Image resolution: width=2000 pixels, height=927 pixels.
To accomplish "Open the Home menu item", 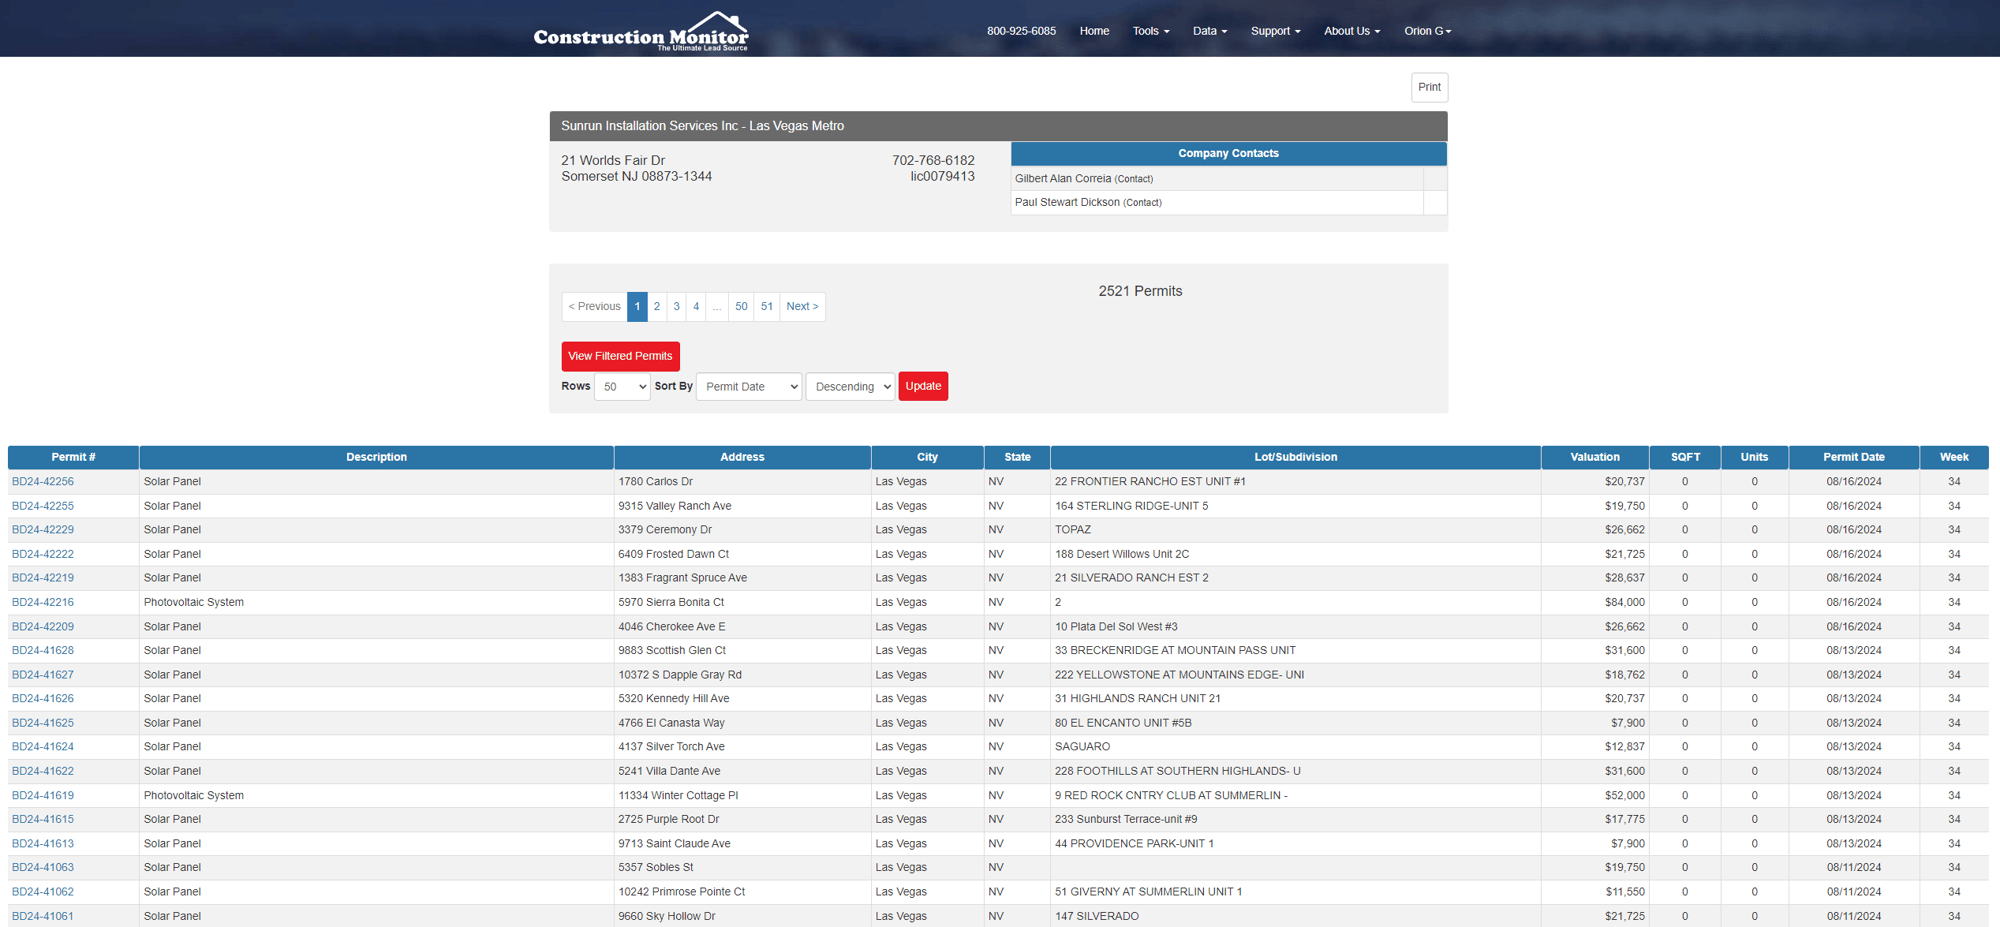I will click(x=1094, y=31).
